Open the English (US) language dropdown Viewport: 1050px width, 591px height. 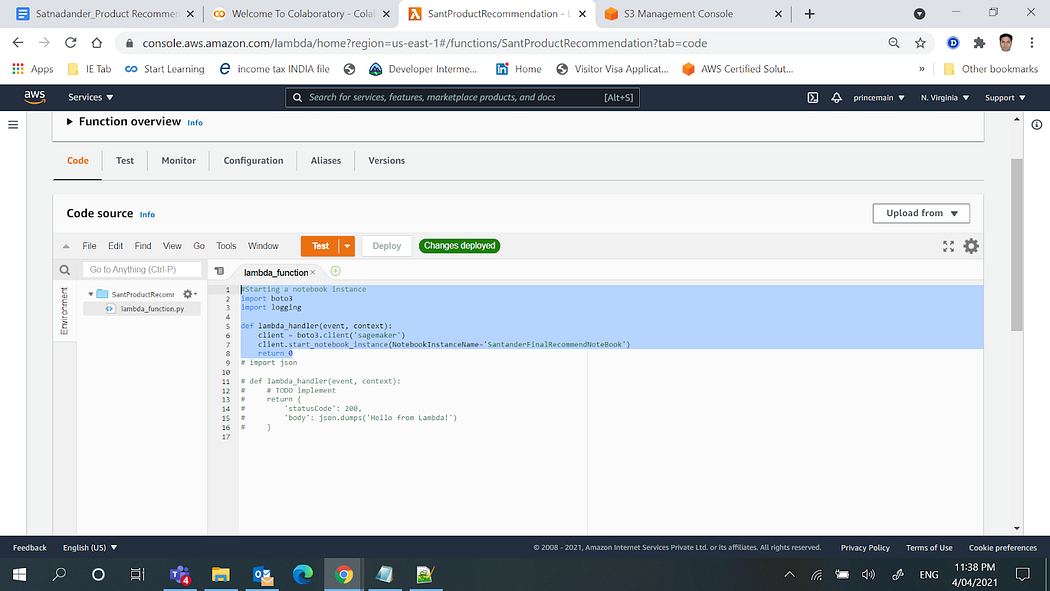tap(90, 547)
